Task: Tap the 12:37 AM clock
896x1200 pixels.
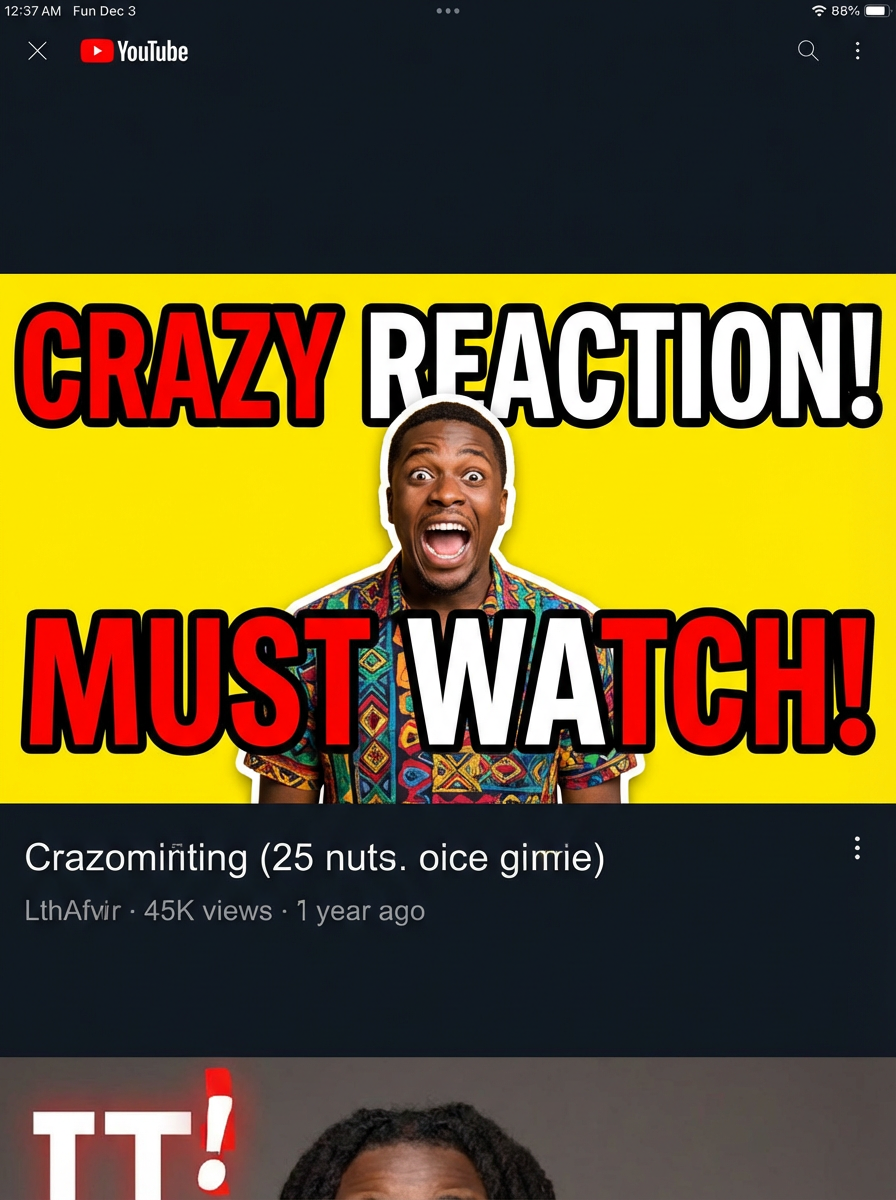Action: point(34,11)
